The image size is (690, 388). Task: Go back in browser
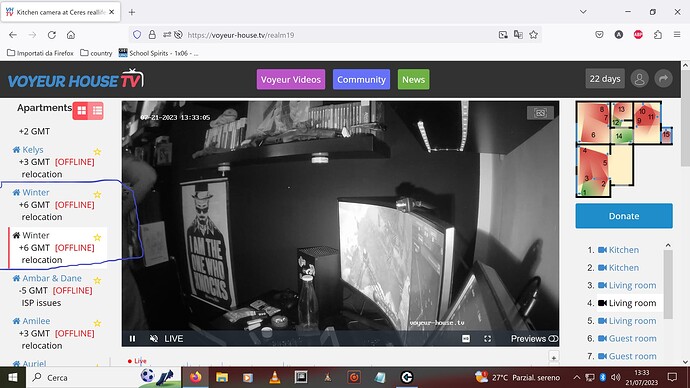(13, 35)
